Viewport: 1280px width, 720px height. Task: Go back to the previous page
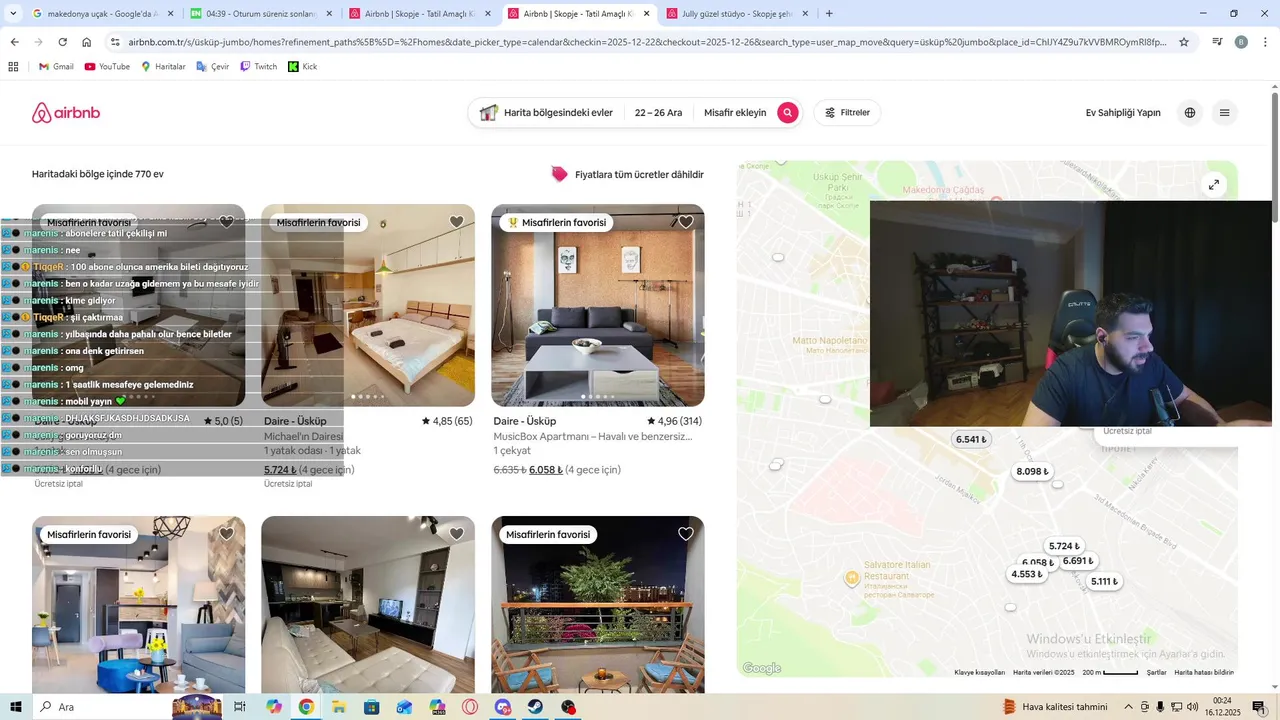point(14,42)
